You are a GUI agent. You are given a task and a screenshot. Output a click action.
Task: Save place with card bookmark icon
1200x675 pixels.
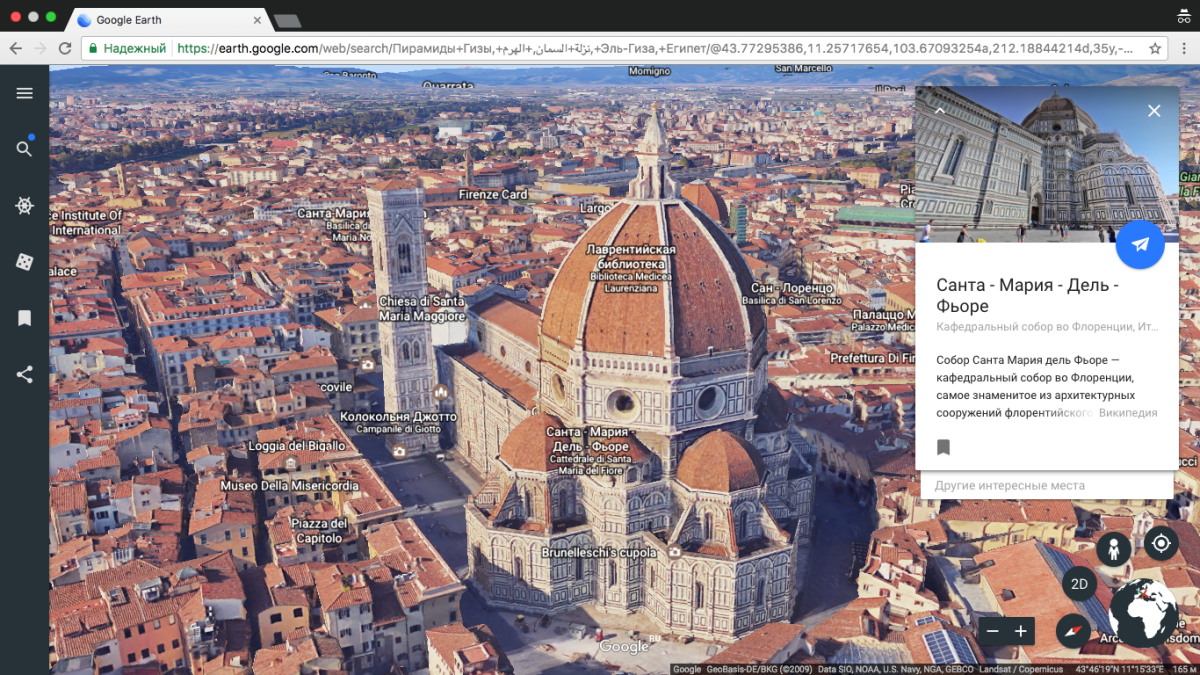(x=943, y=447)
